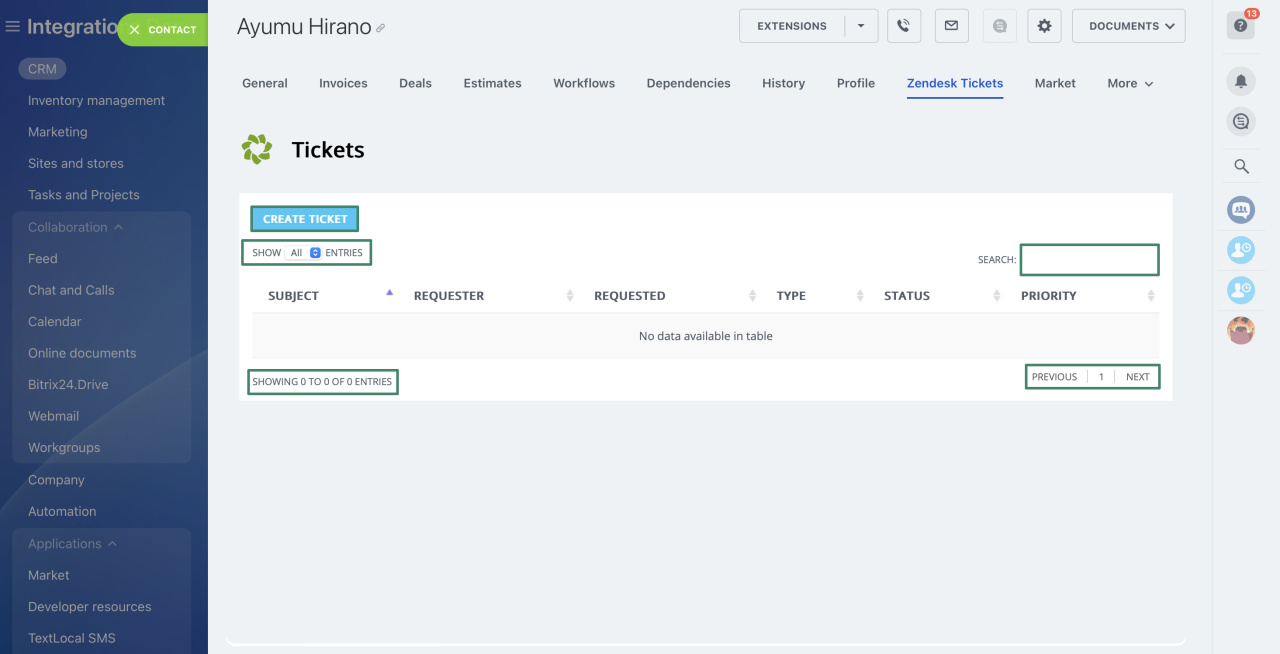The image size is (1280, 654).
Task: Open Sites and stores
Action: pyautogui.click(x=76, y=163)
